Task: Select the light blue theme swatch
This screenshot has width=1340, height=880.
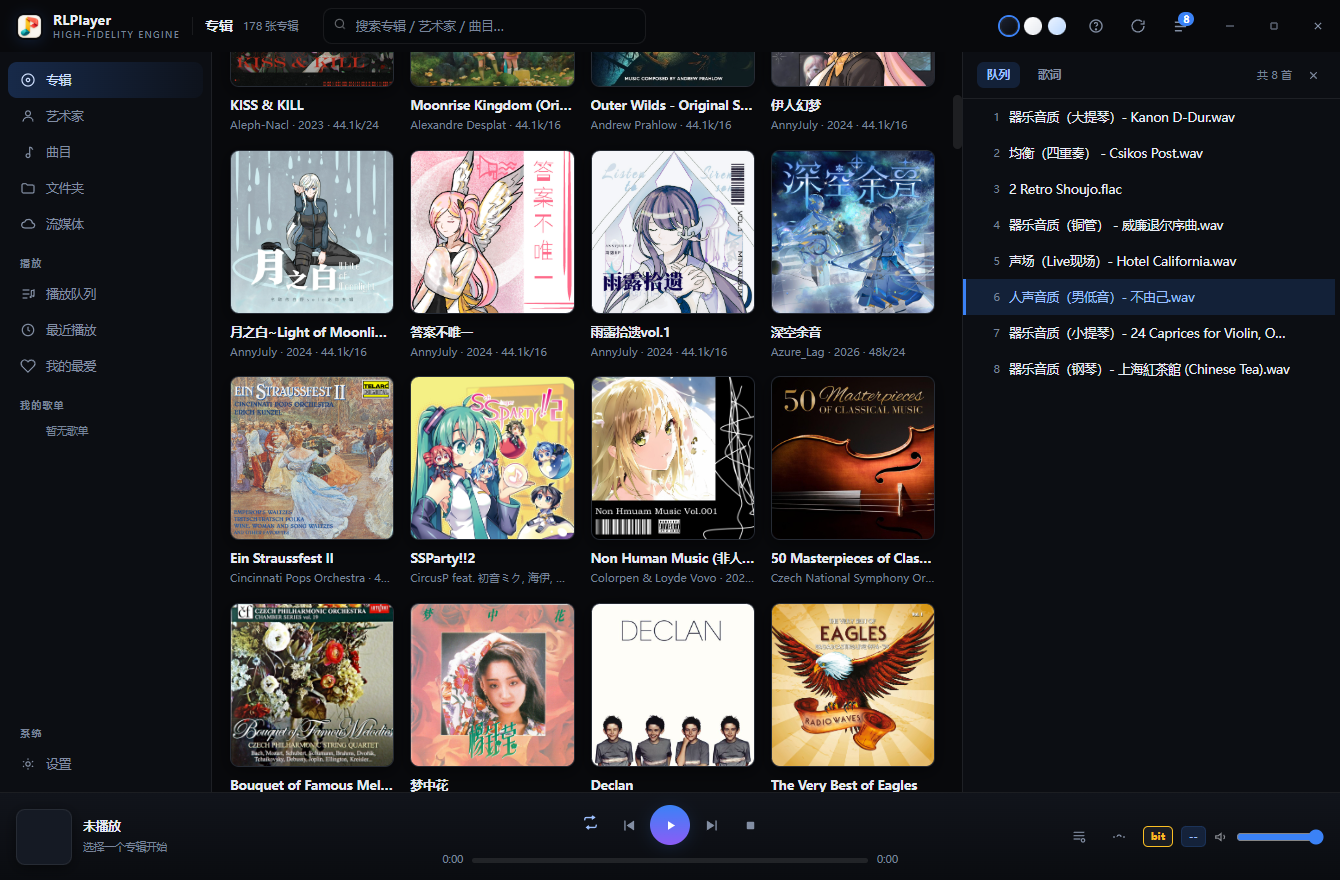Action: click(1057, 26)
